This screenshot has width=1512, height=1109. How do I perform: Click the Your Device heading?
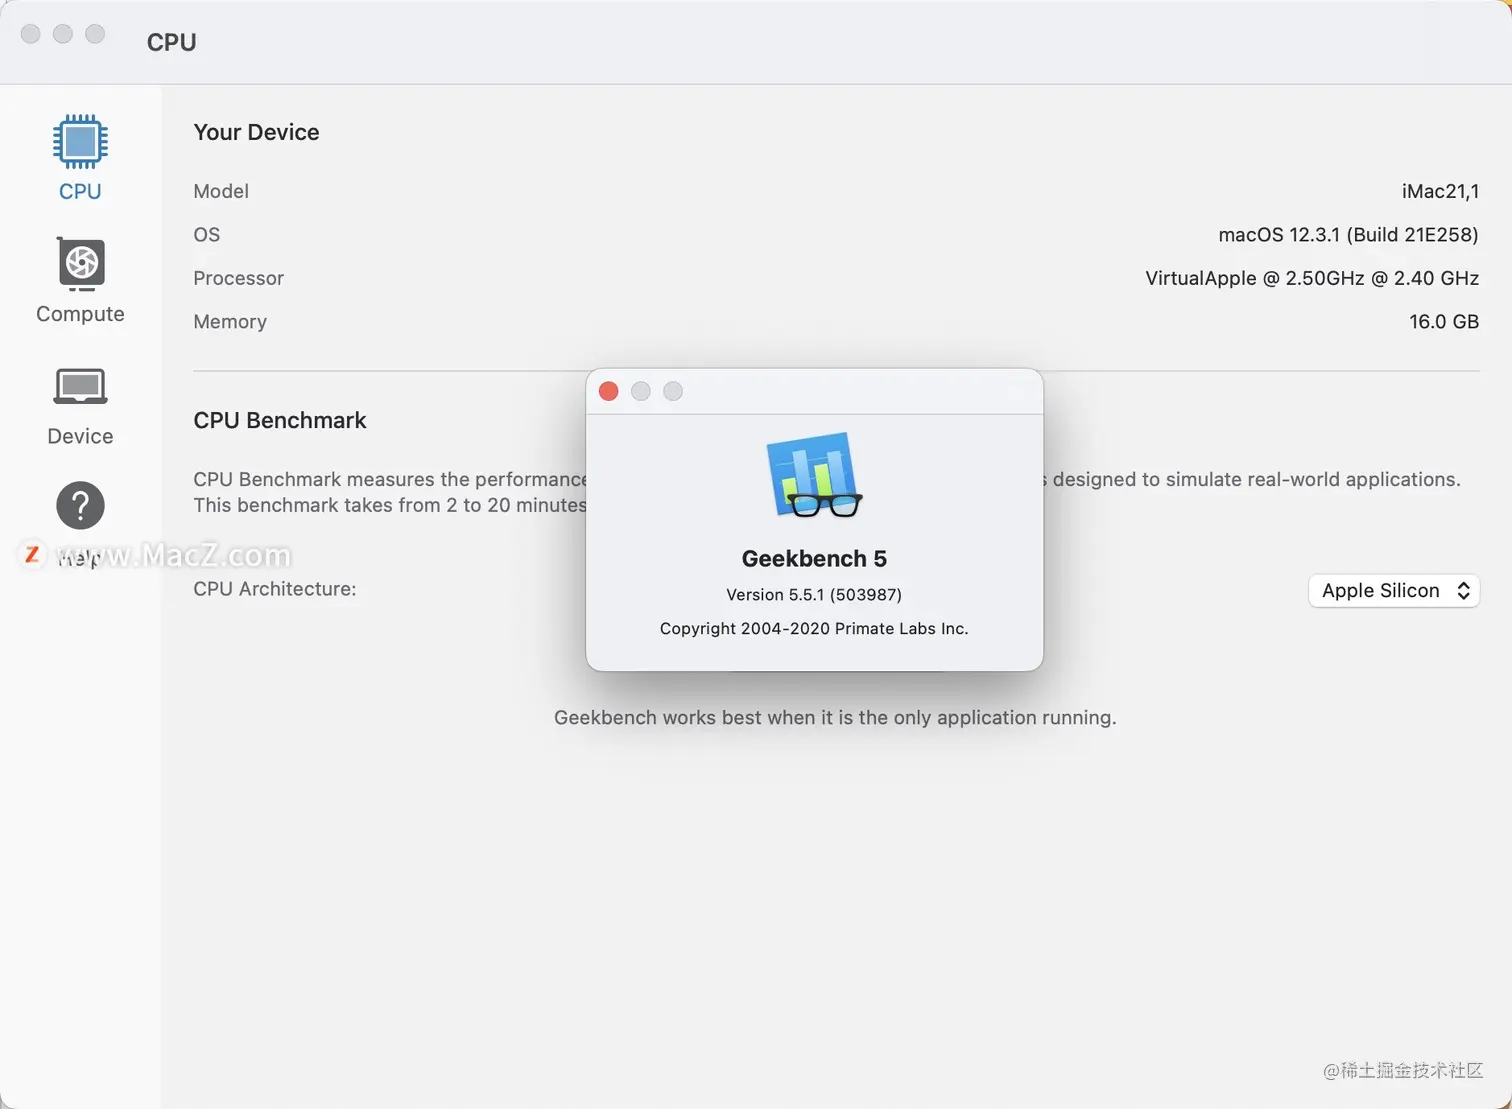(256, 132)
